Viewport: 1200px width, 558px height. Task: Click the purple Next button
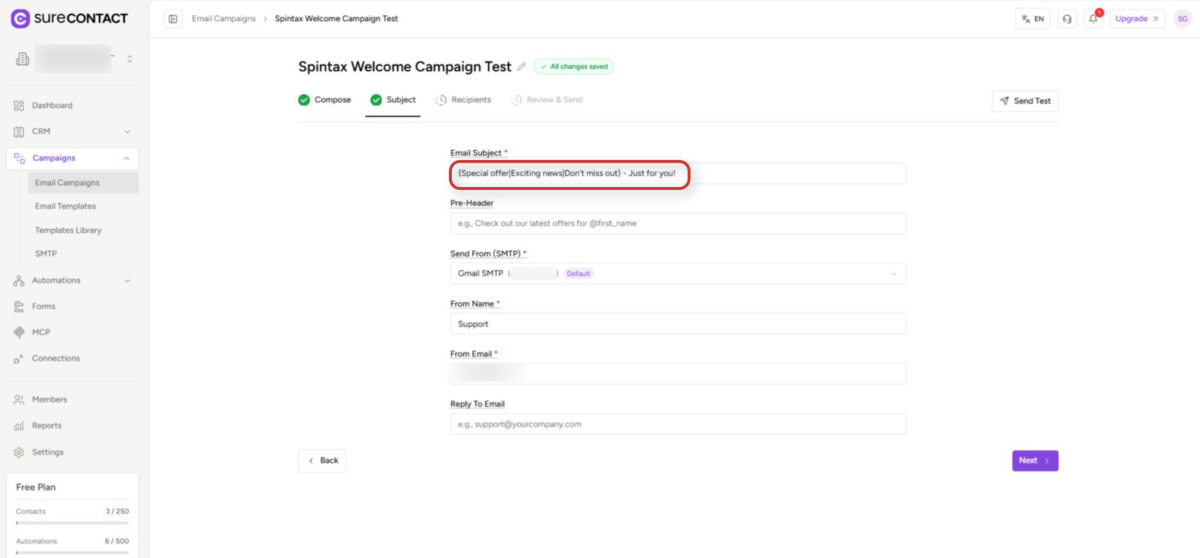tap(1035, 460)
